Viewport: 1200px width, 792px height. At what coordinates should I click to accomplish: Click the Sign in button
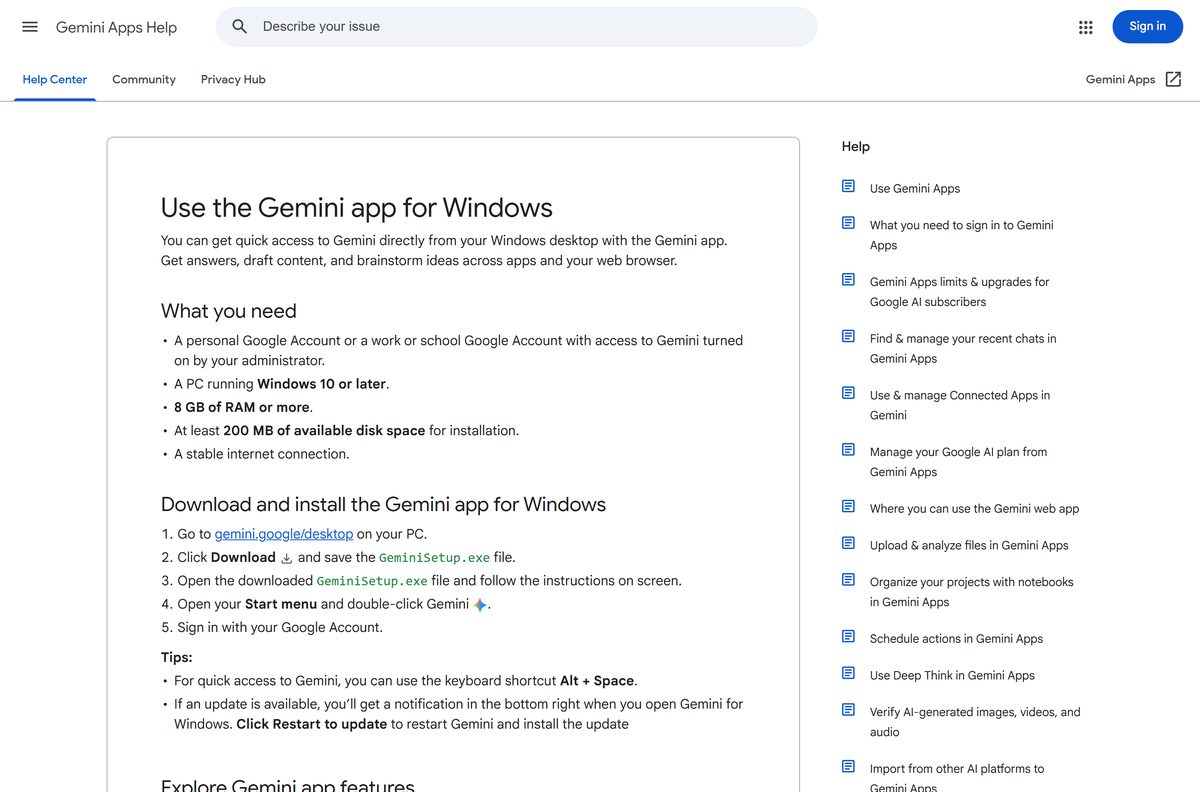point(1147,26)
